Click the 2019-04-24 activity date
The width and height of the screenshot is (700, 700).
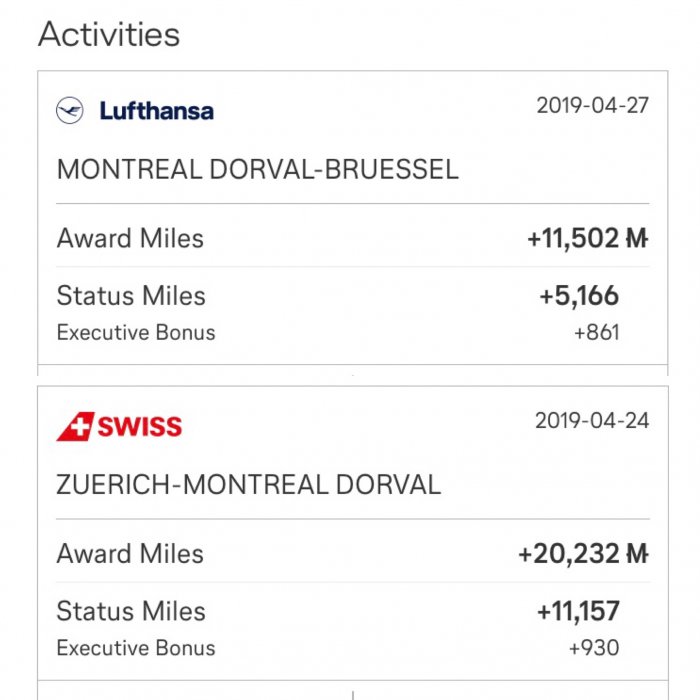click(592, 420)
